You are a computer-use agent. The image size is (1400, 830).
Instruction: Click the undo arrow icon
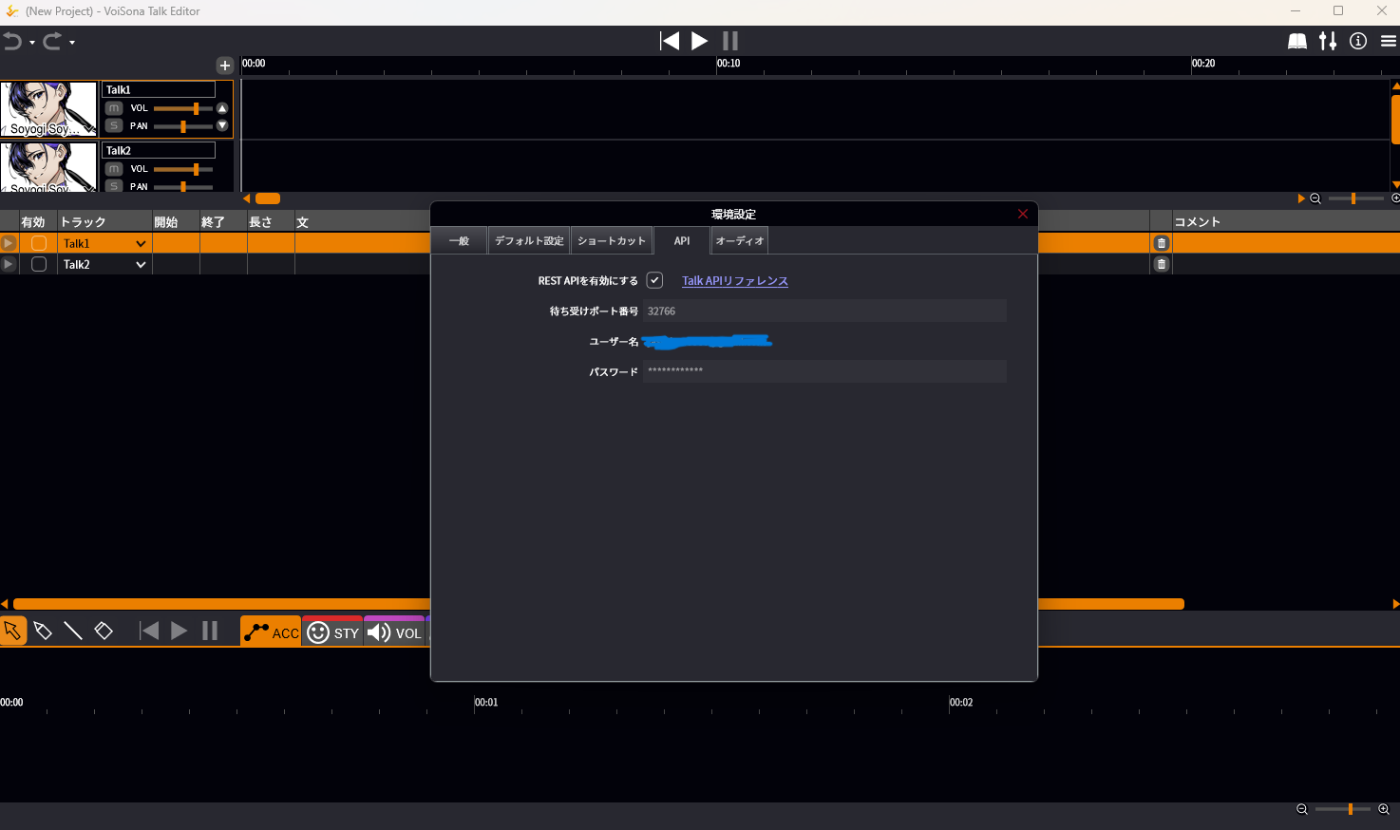tap(12, 41)
